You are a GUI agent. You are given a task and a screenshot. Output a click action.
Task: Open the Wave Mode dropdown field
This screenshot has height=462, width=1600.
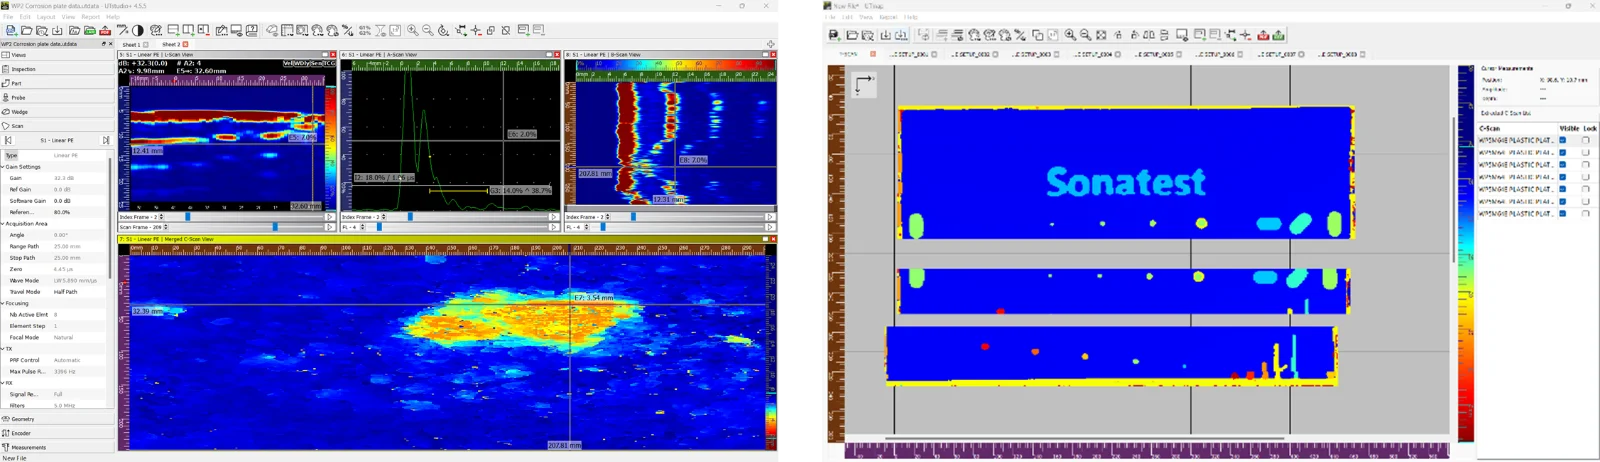point(78,281)
